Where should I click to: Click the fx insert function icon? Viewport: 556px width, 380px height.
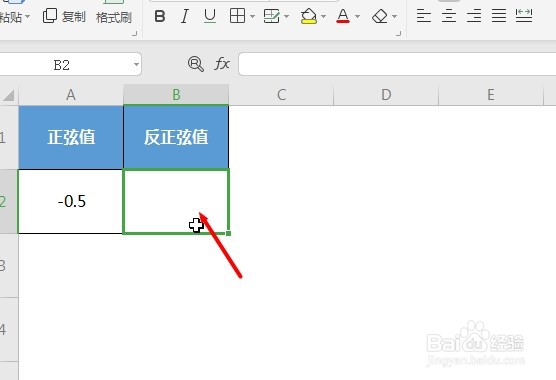coord(222,64)
